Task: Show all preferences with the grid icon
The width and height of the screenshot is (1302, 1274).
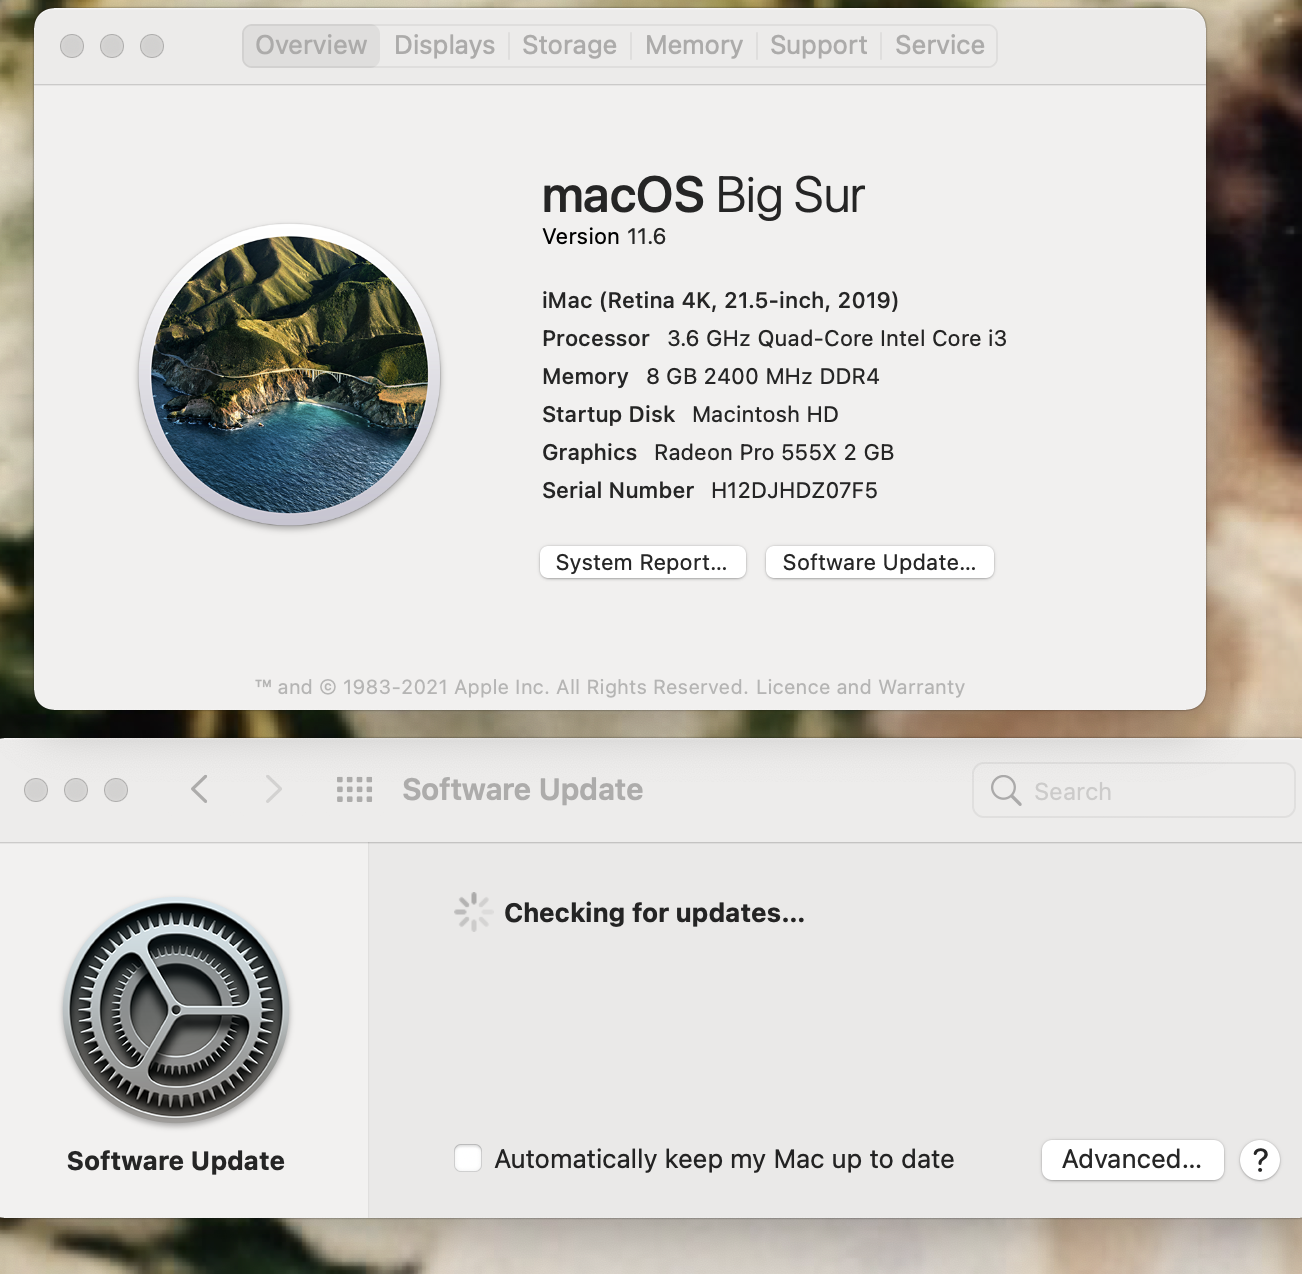Action: tap(354, 789)
